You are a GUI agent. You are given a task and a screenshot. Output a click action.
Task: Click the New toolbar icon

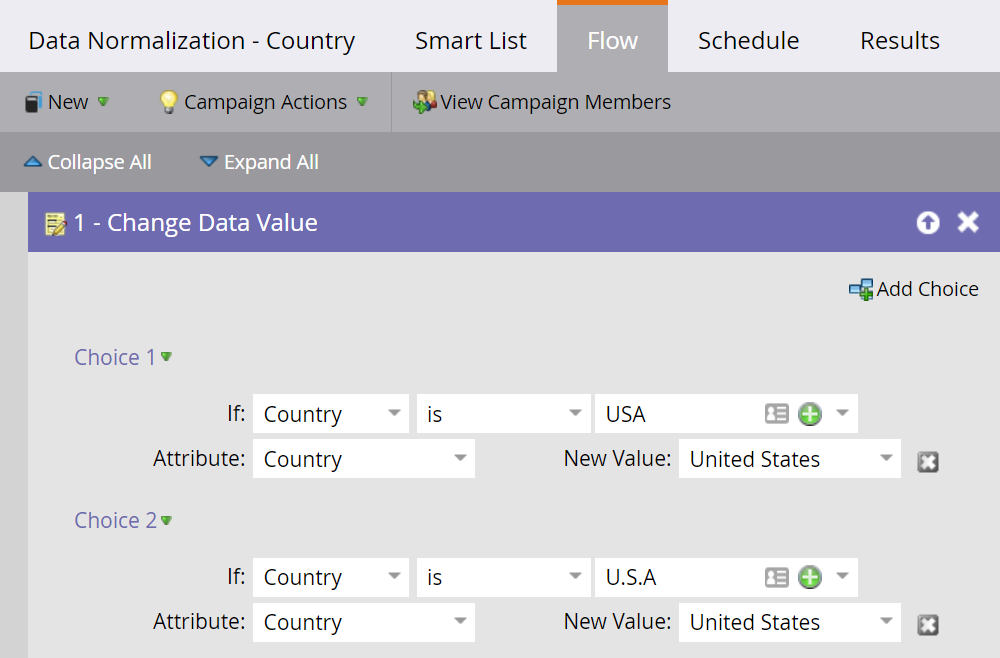(x=32, y=101)
